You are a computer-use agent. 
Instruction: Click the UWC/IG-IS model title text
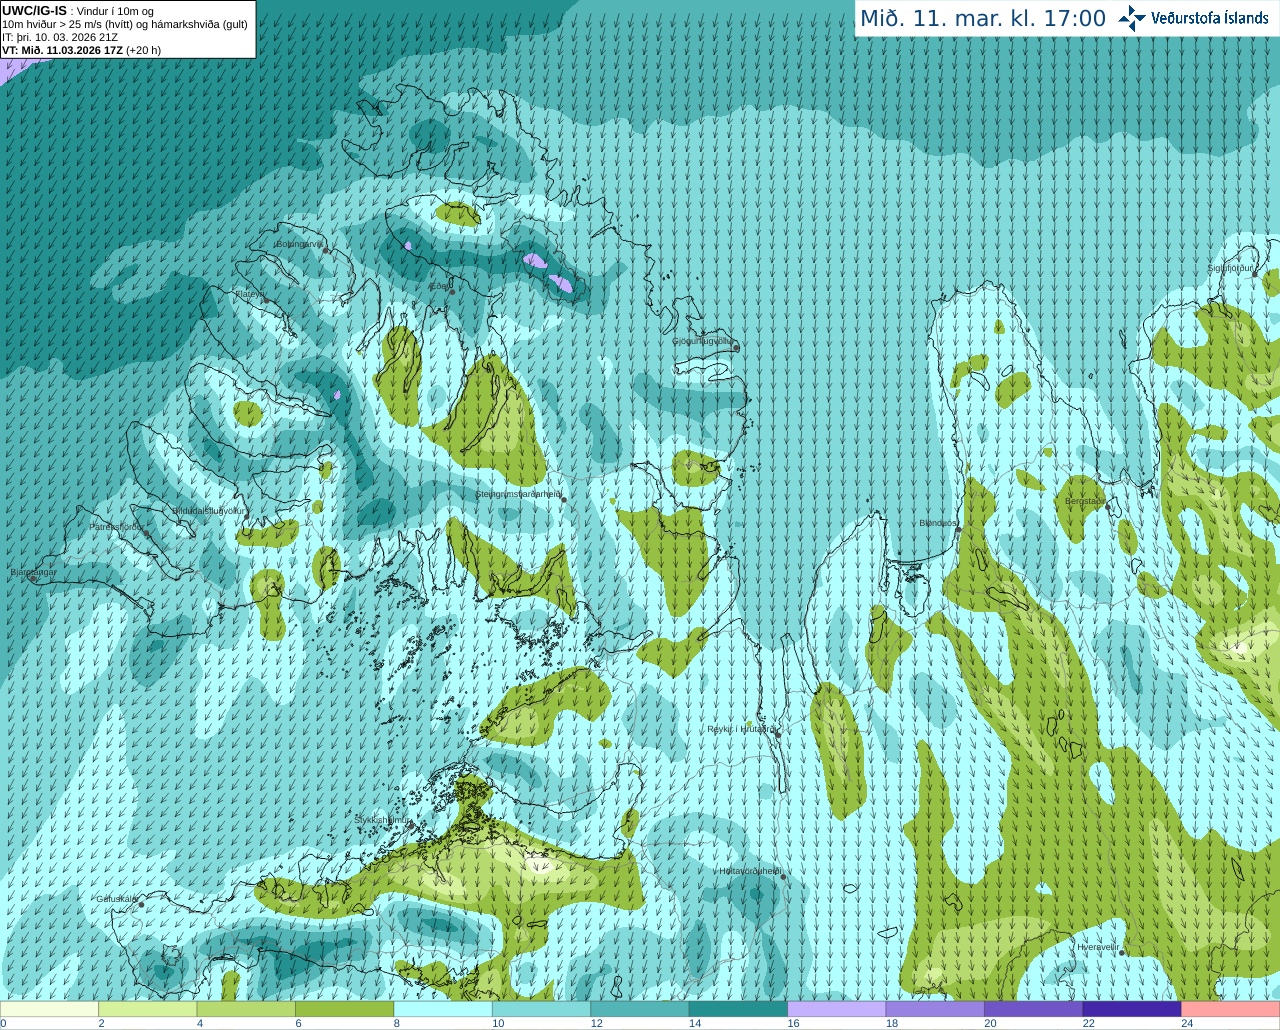pos(34,10)
